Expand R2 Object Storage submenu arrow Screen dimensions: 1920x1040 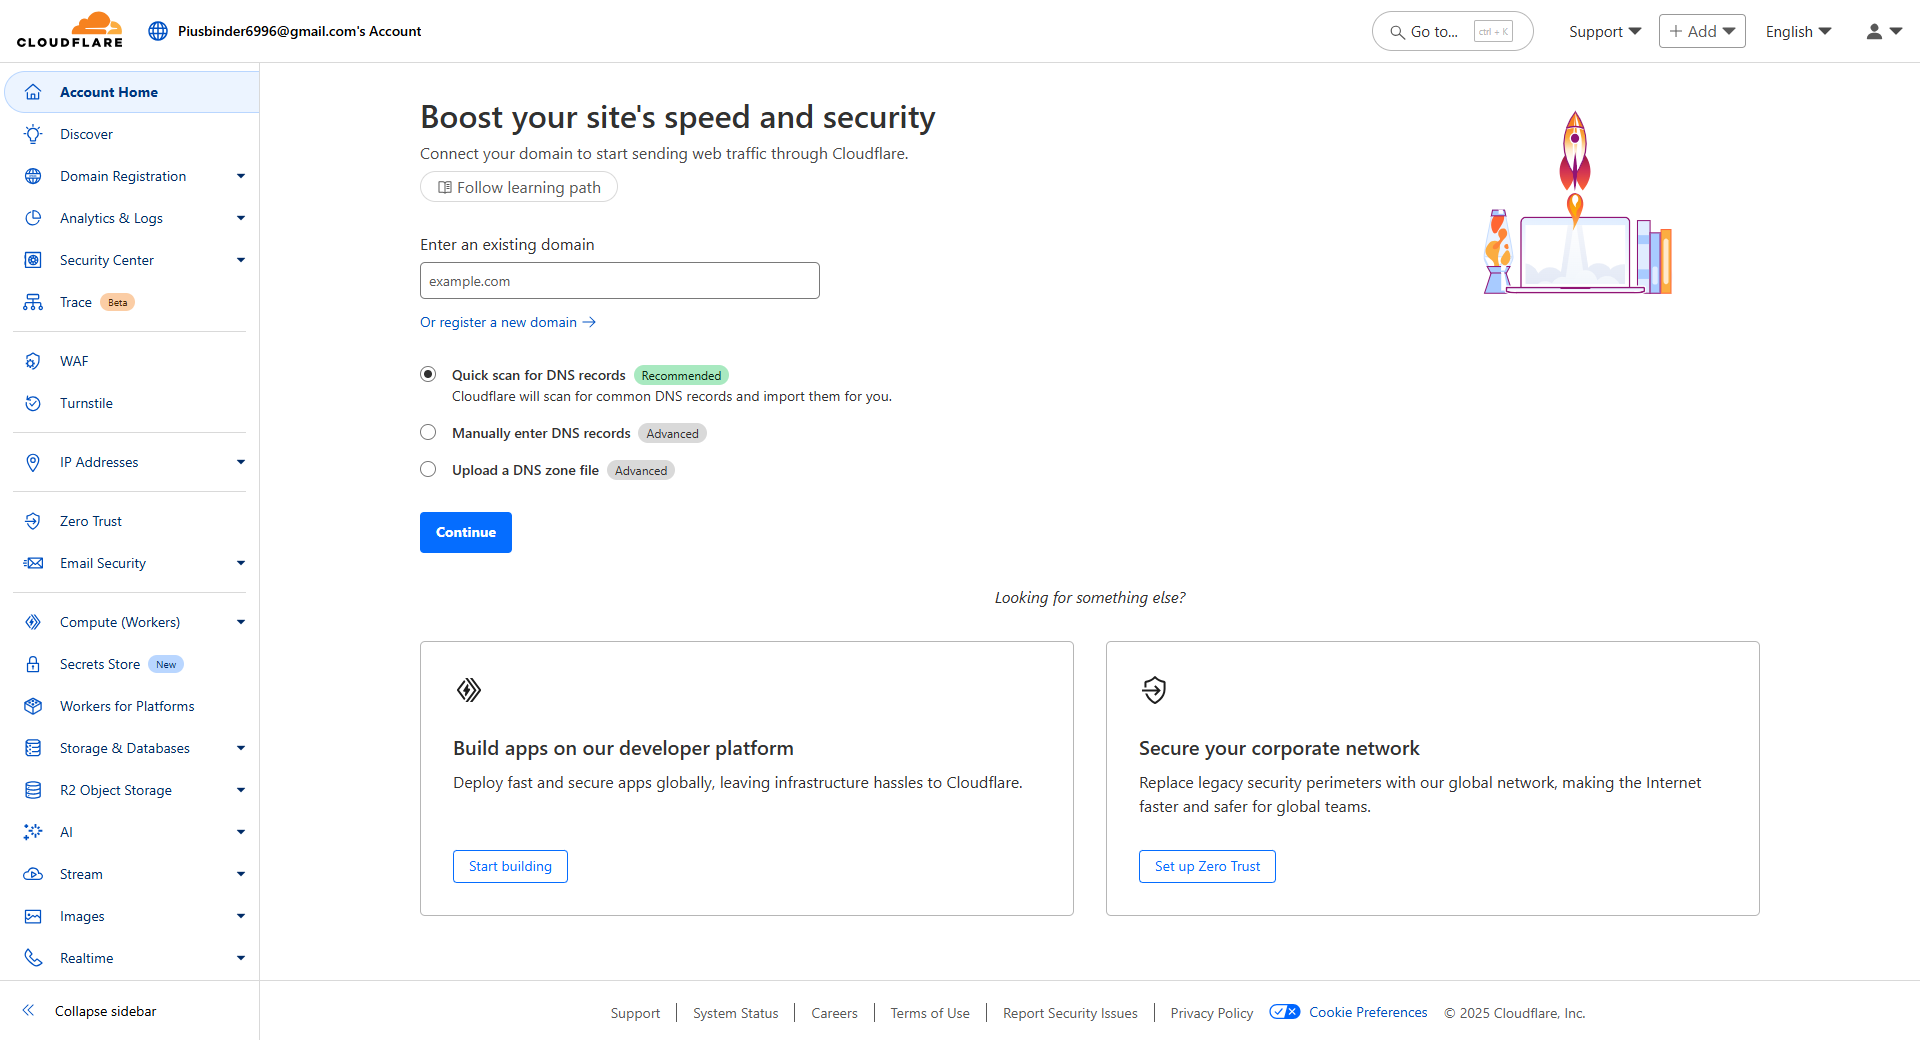[x=241, y=790]
